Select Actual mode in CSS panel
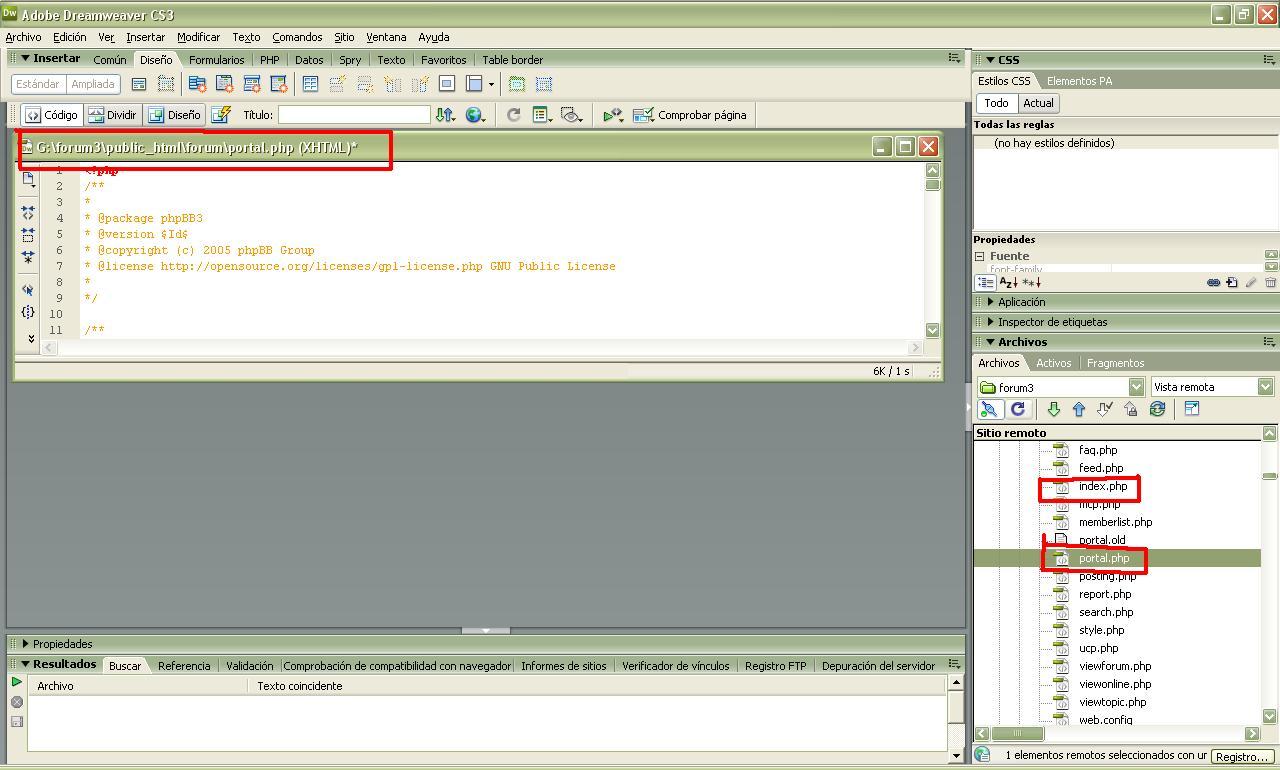 pyautogui.click(x=1038, y=103)
